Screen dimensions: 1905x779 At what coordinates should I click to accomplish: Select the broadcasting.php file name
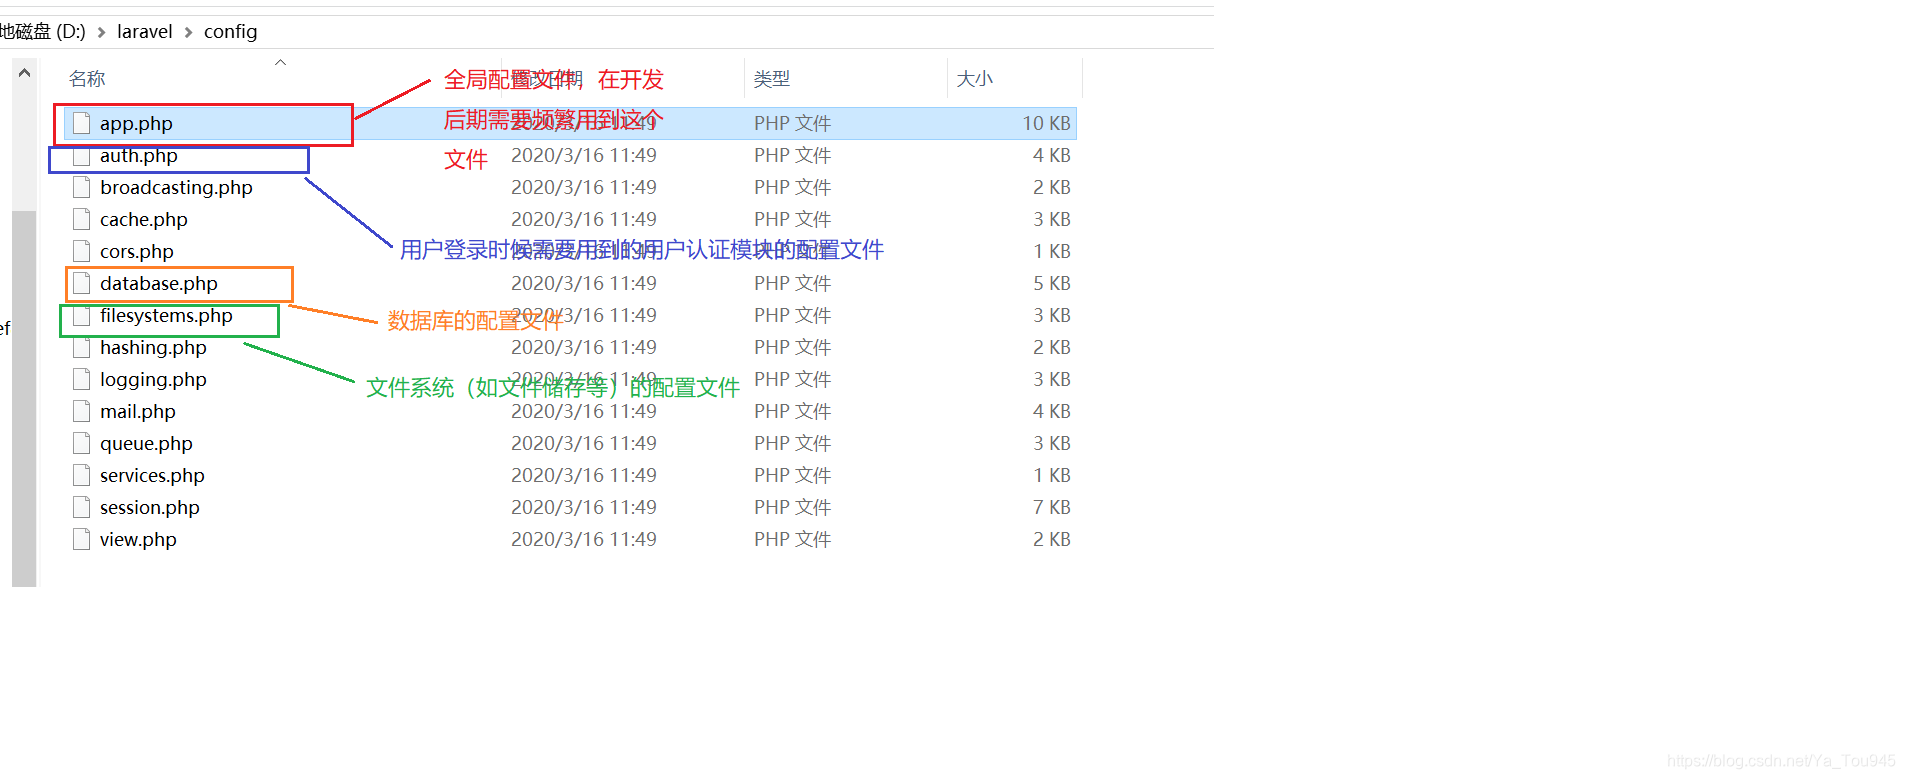click(x=176, y=187)
